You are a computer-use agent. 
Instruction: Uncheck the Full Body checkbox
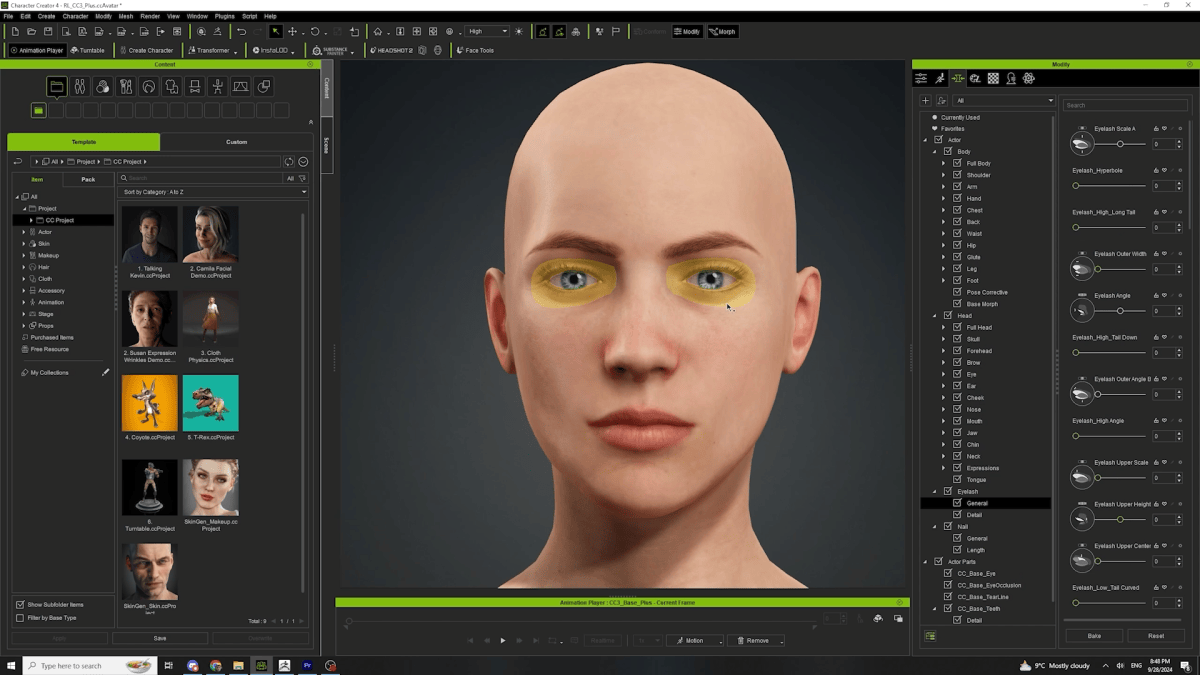pyautogui.click(x=957, y=163)
